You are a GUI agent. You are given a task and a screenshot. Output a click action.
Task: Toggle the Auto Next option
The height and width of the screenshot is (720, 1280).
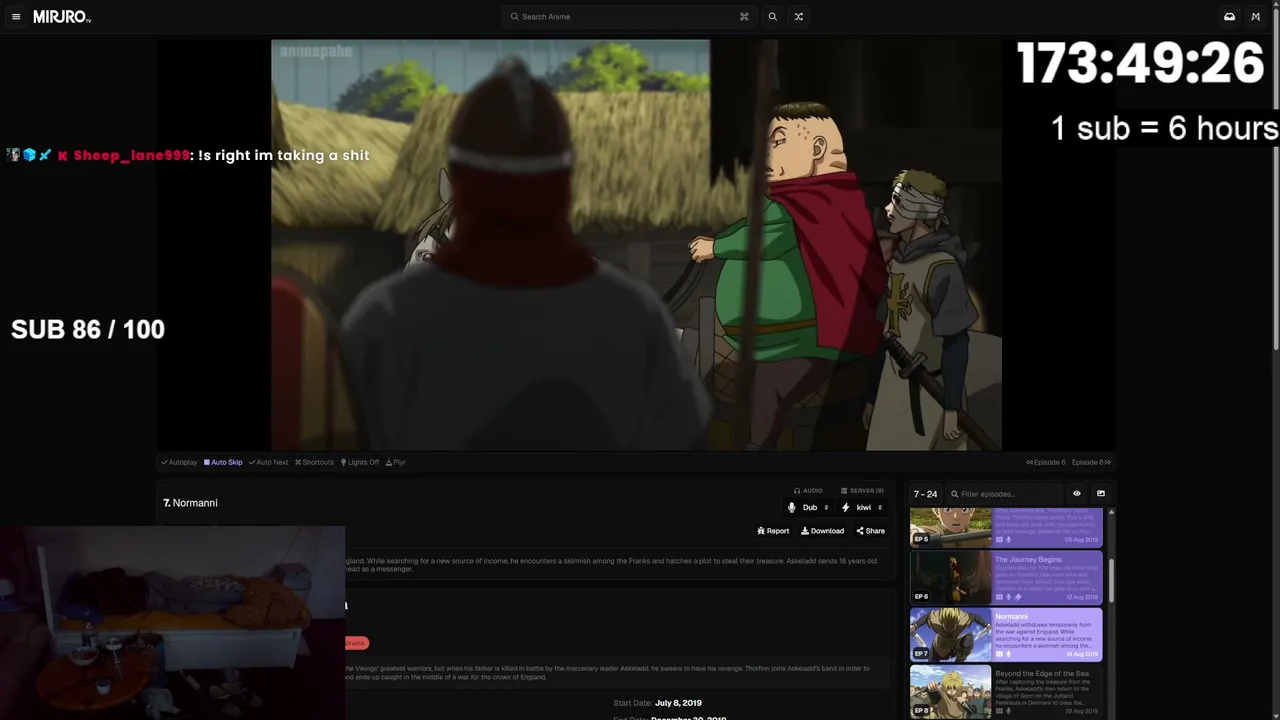(268, 462)
